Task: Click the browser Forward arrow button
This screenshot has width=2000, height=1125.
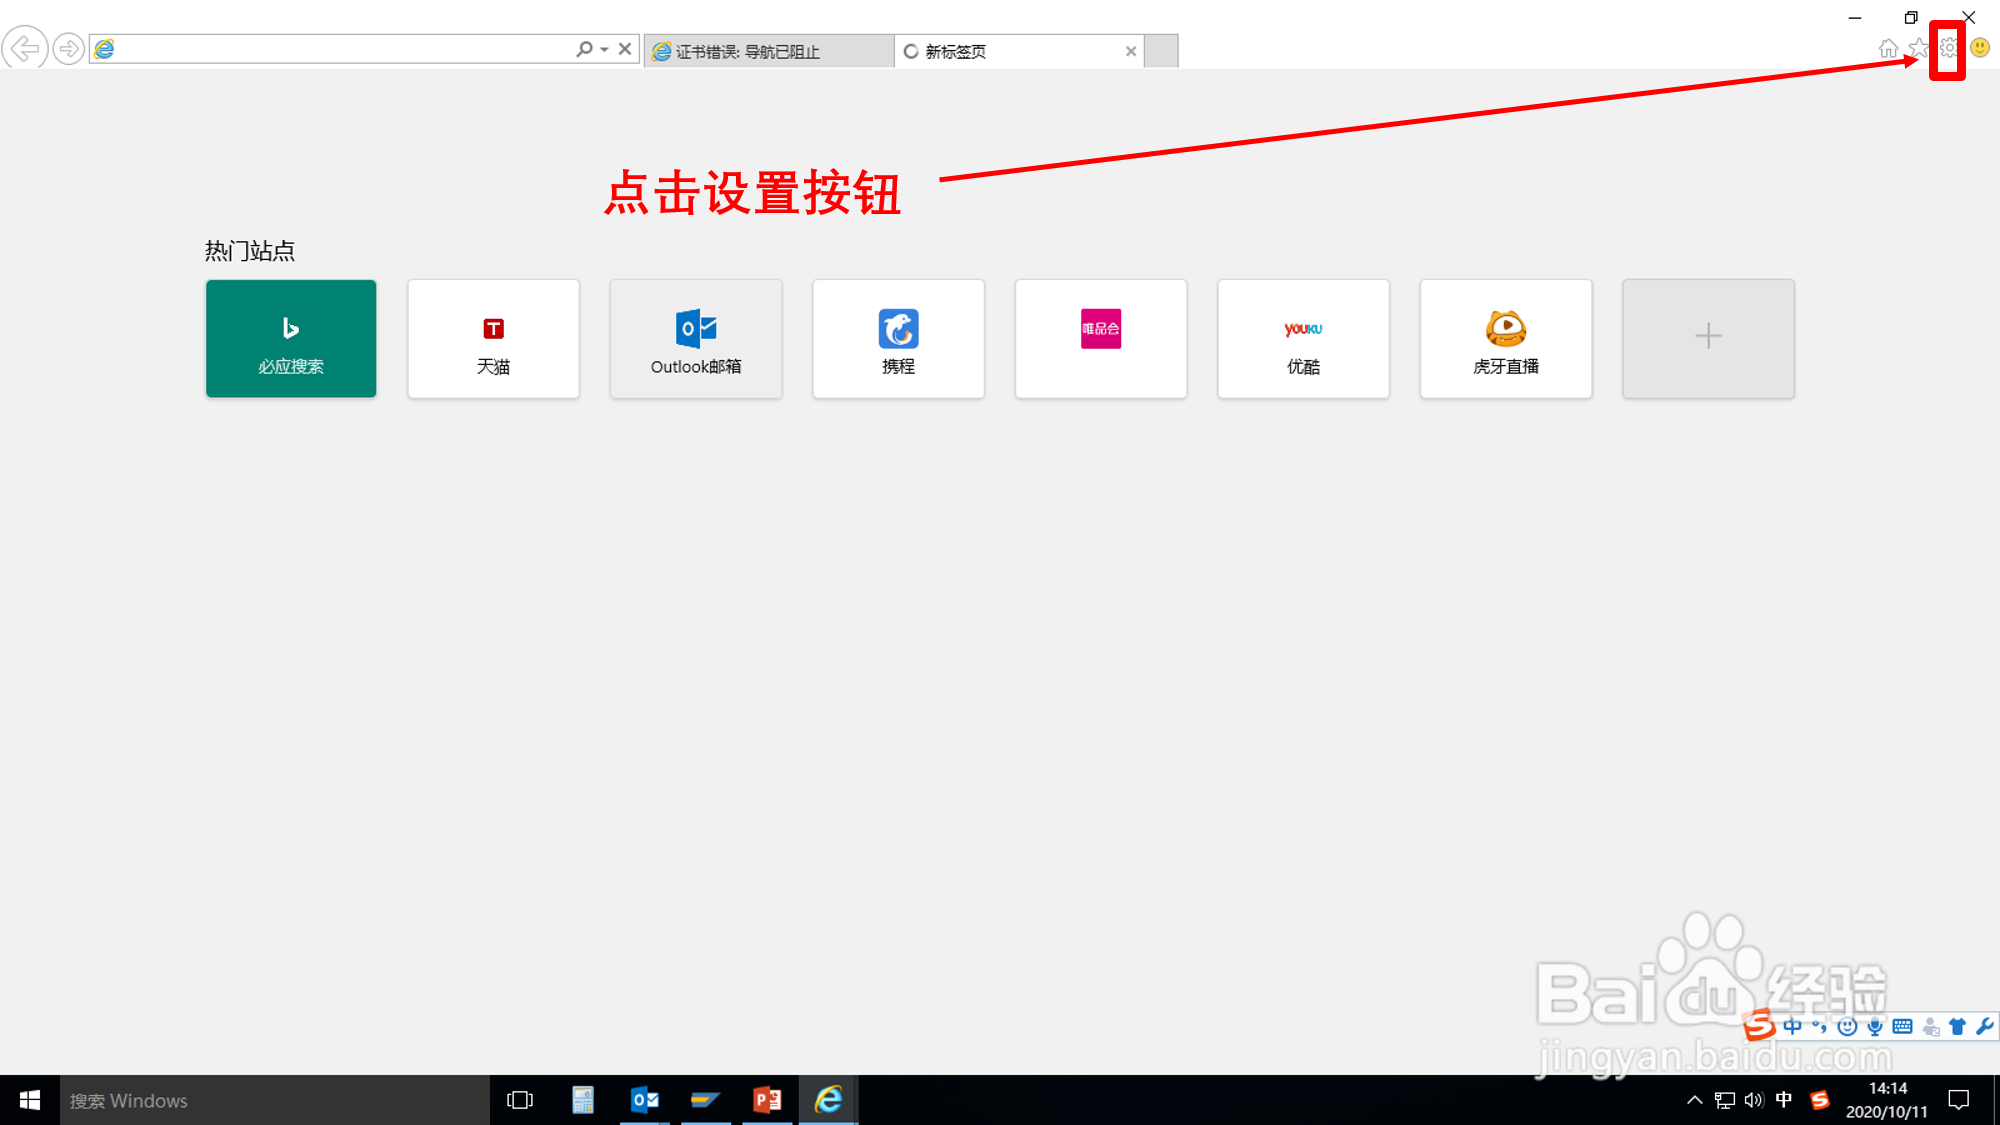Action: pos(68,48)
